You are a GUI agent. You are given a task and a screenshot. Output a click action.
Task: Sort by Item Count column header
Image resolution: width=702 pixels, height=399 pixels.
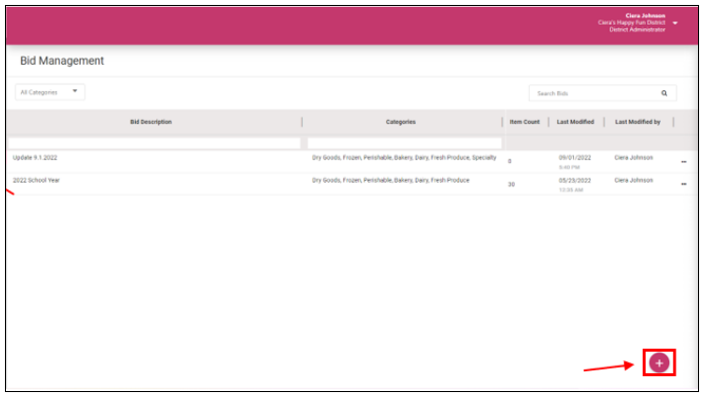[x=524, y=122]
